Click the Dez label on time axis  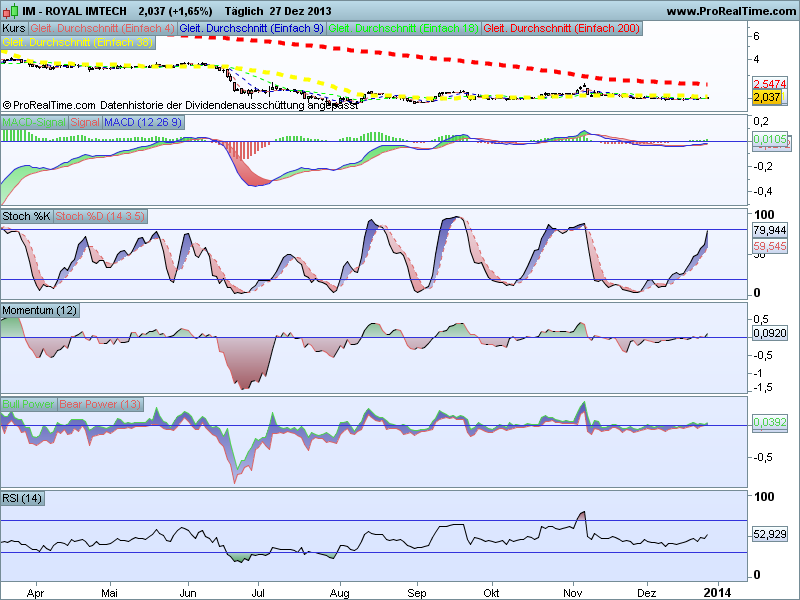pos(646,593)
